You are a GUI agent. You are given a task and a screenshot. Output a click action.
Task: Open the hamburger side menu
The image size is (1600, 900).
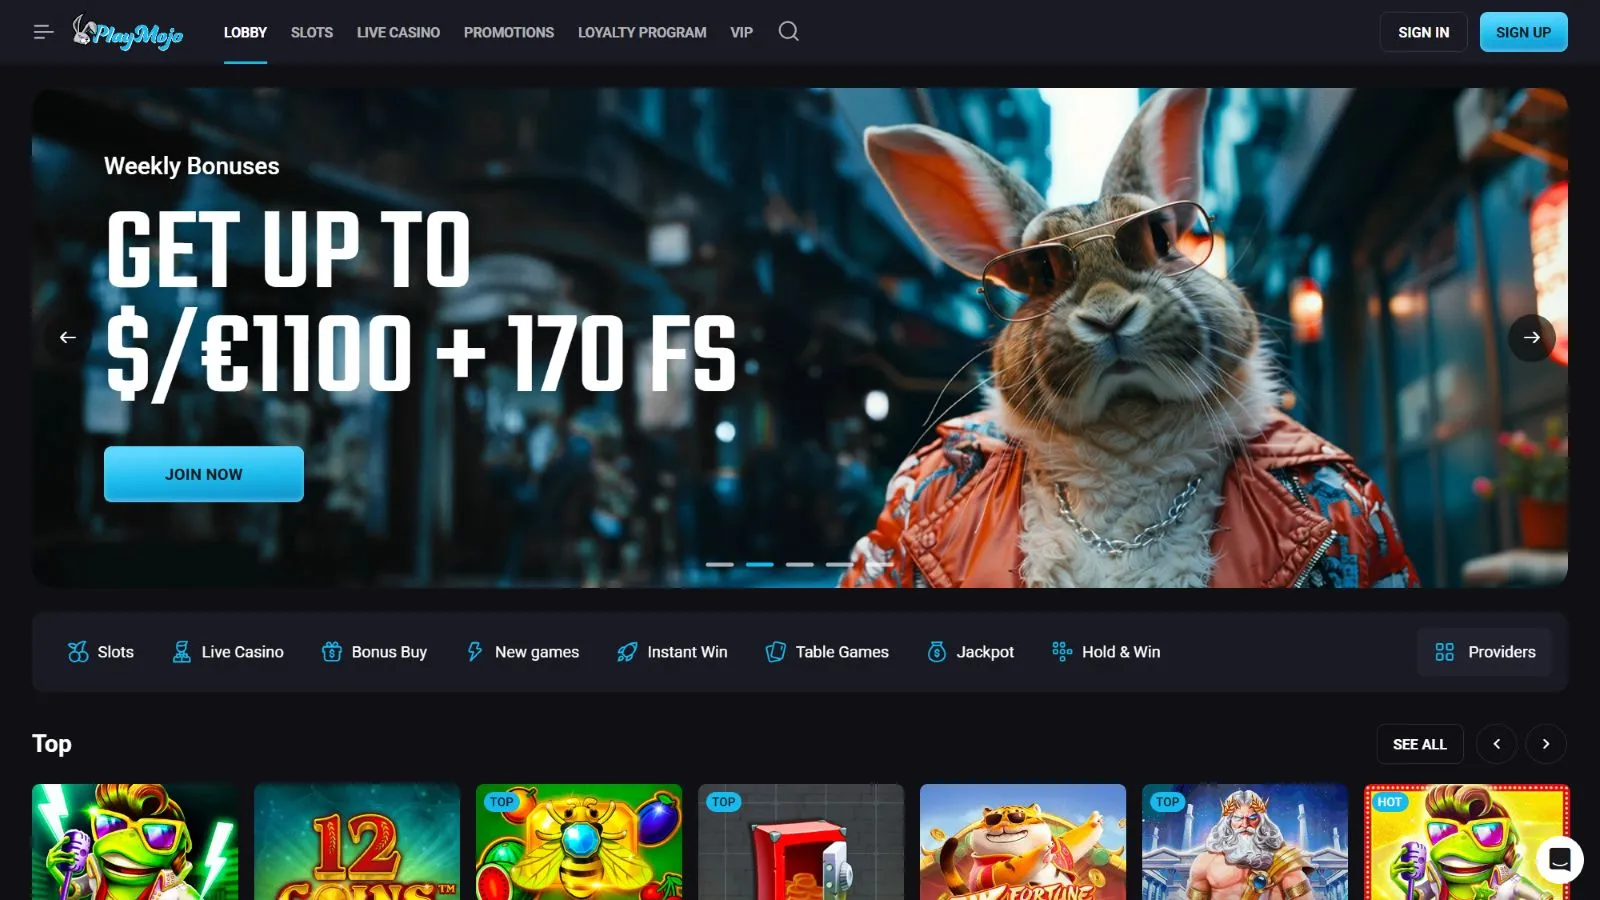point(43,32)
